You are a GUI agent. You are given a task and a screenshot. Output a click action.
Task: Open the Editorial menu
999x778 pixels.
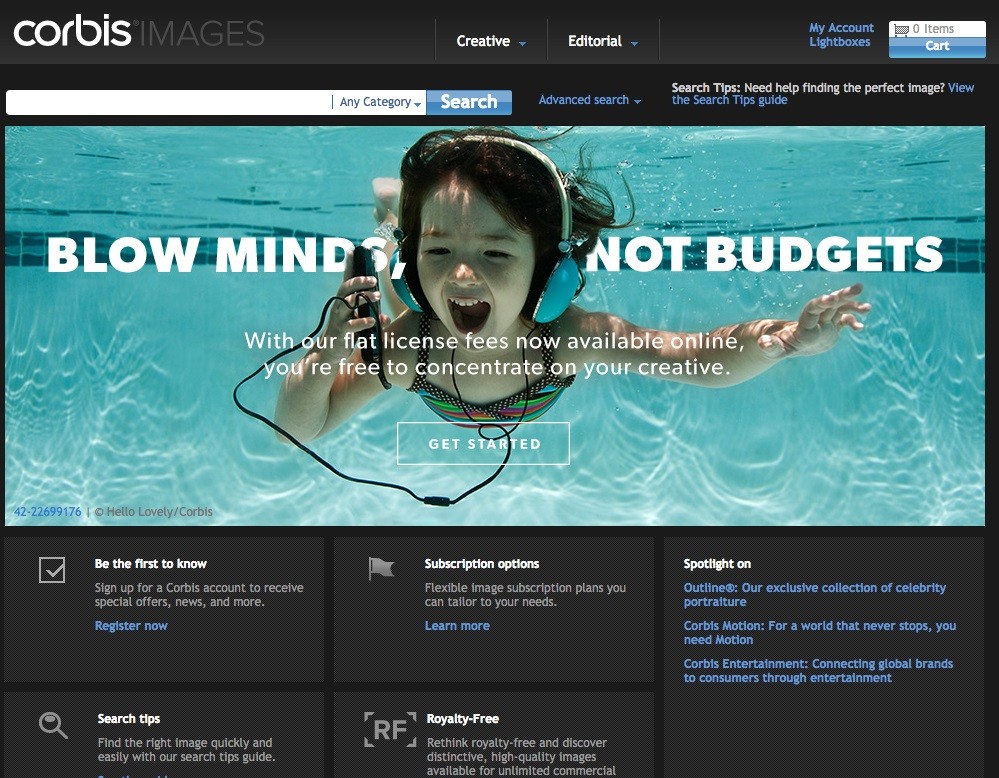[602, 41]
